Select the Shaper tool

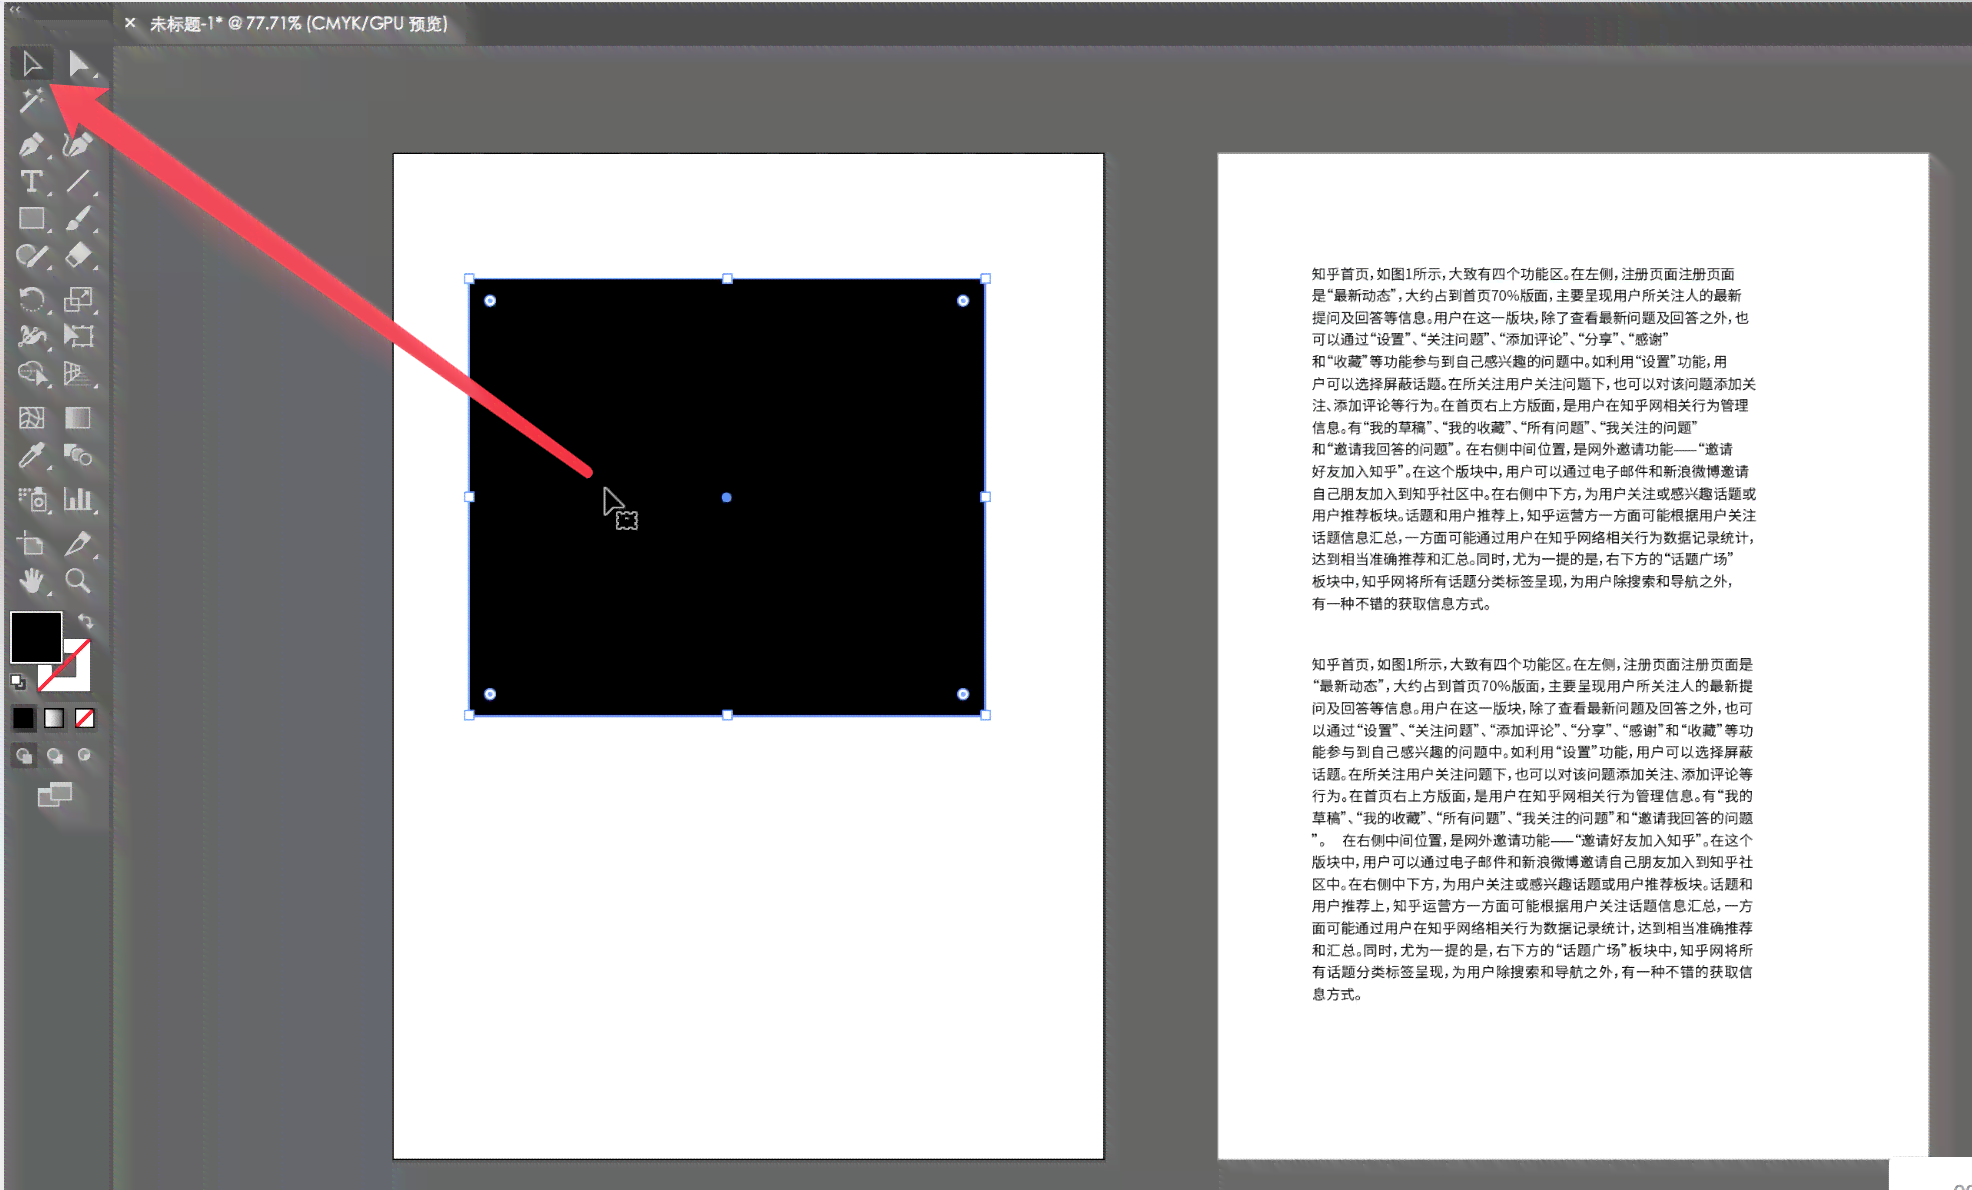[32, 256]
